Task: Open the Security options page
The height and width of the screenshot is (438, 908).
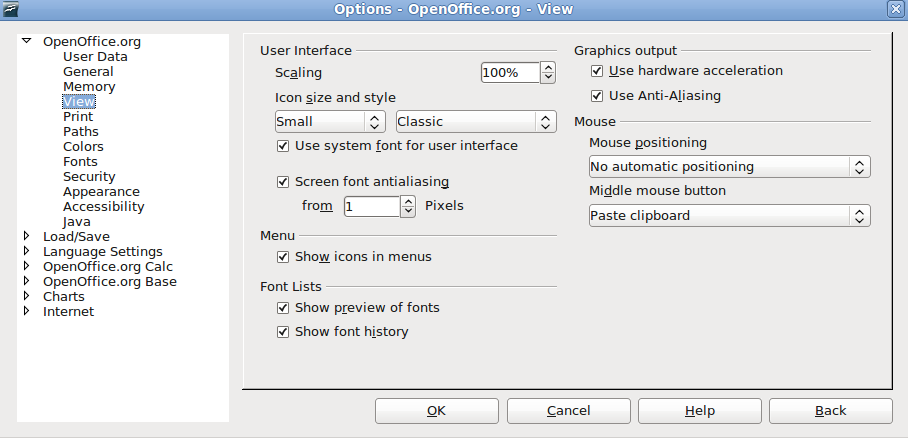Action: click(x=89, y=177)
